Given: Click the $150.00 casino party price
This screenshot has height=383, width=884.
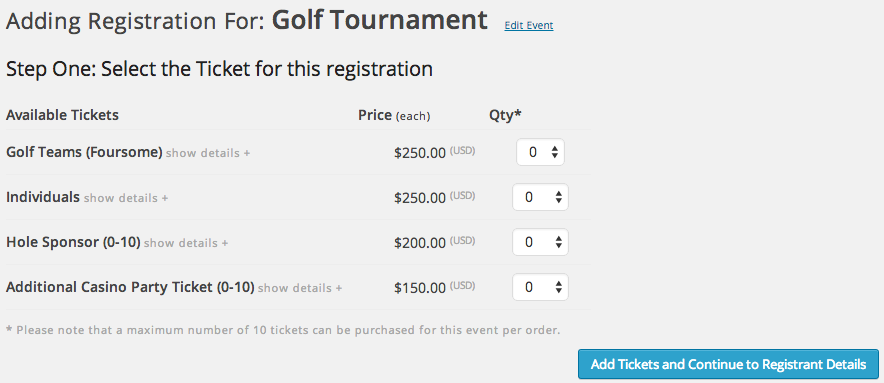Looking at the screenshot, I should tap(420, 288).
